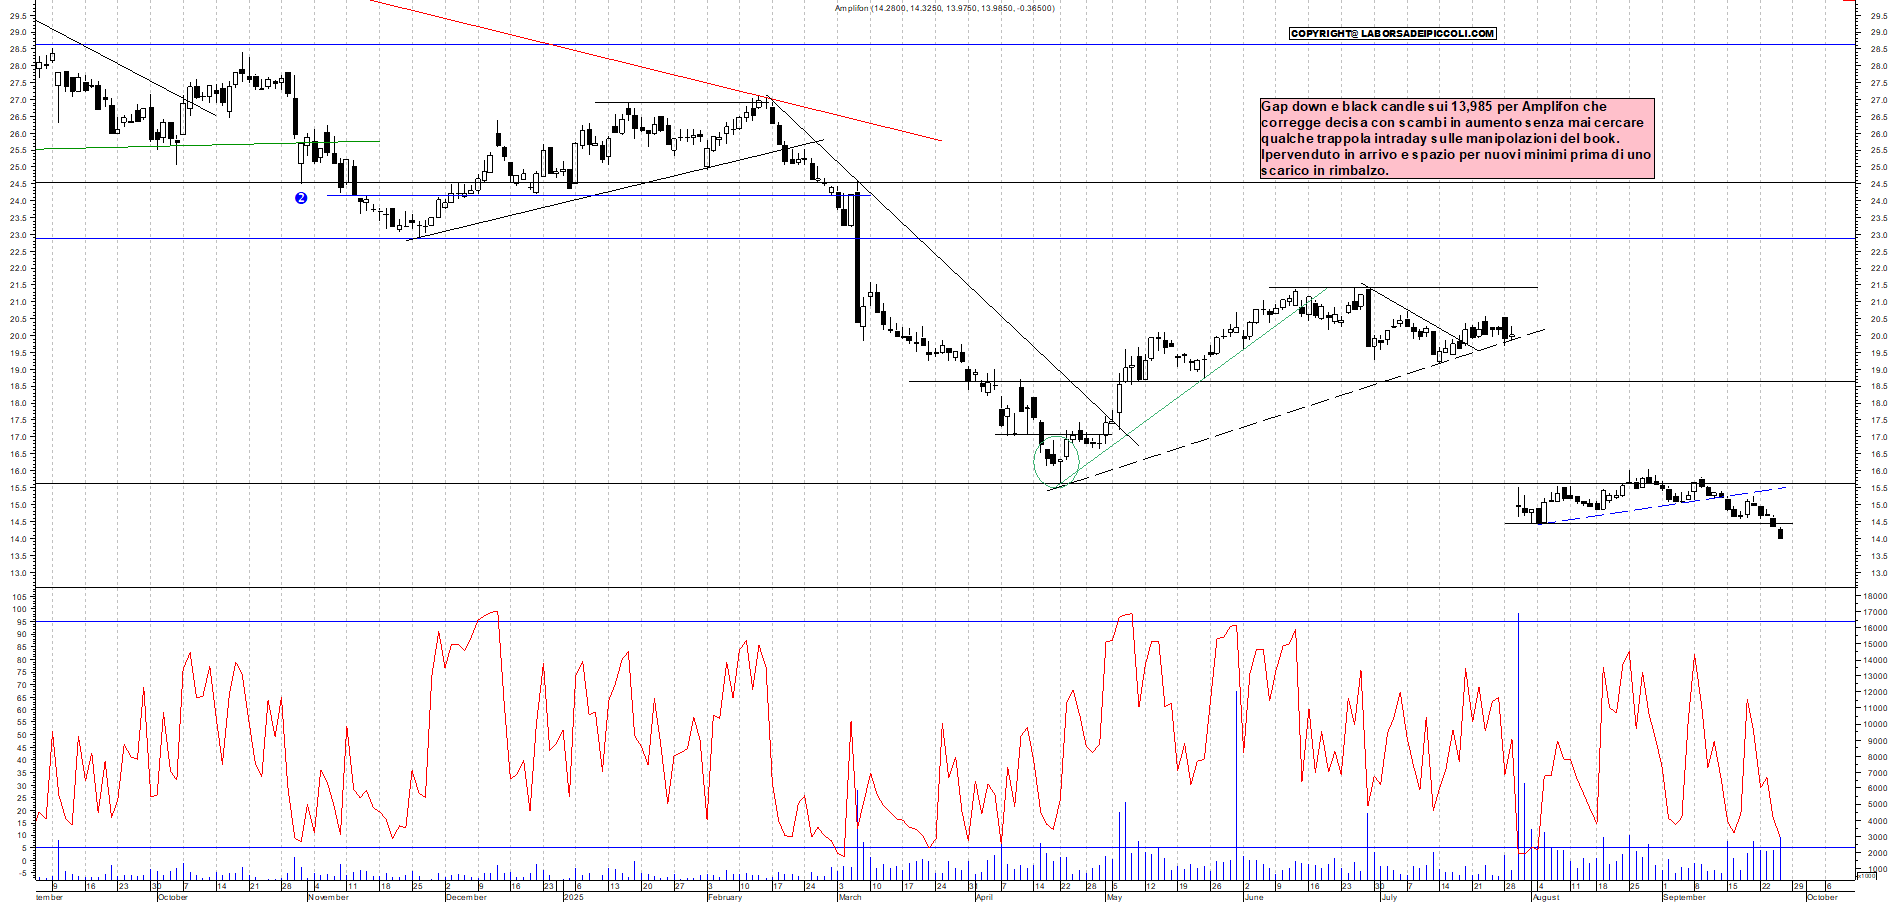The height and width of the screenshot is (902, 1890).
Task: Click the blue circled number 2 marker
Action: tap(301, 198)
